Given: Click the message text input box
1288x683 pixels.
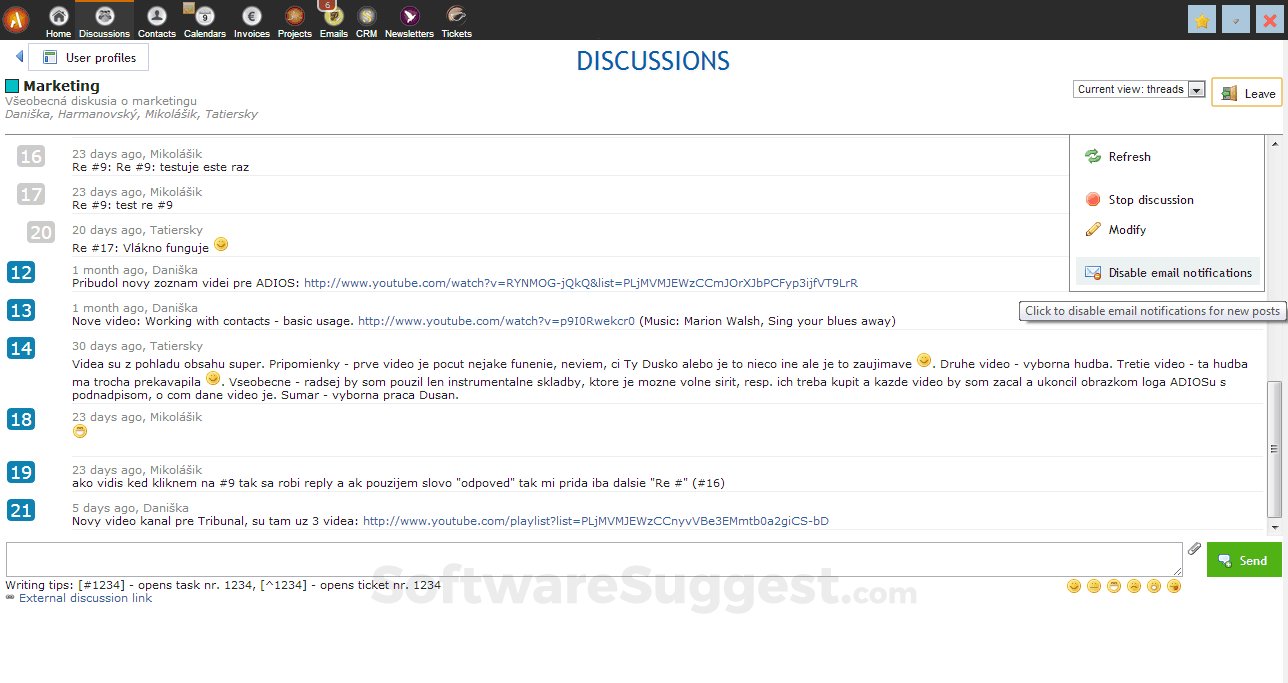Looking at the screenshot, I should (594, 559).
